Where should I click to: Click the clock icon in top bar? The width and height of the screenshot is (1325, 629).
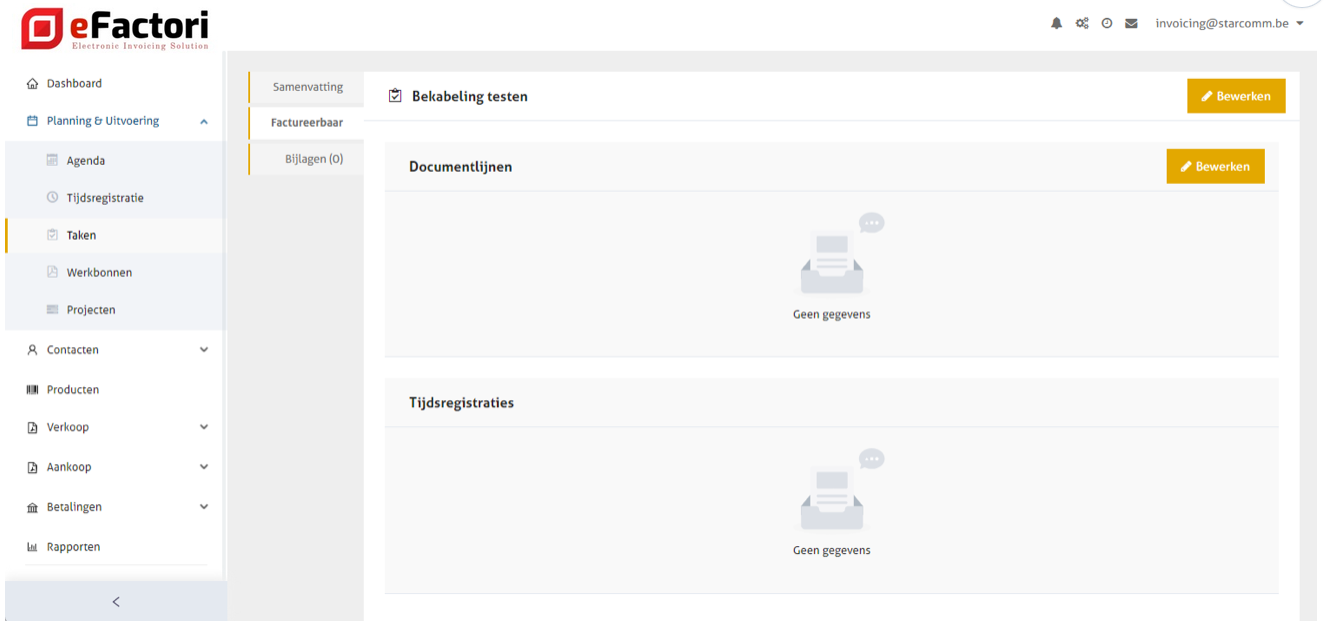pyautogui.click(x=1107, y=23)
